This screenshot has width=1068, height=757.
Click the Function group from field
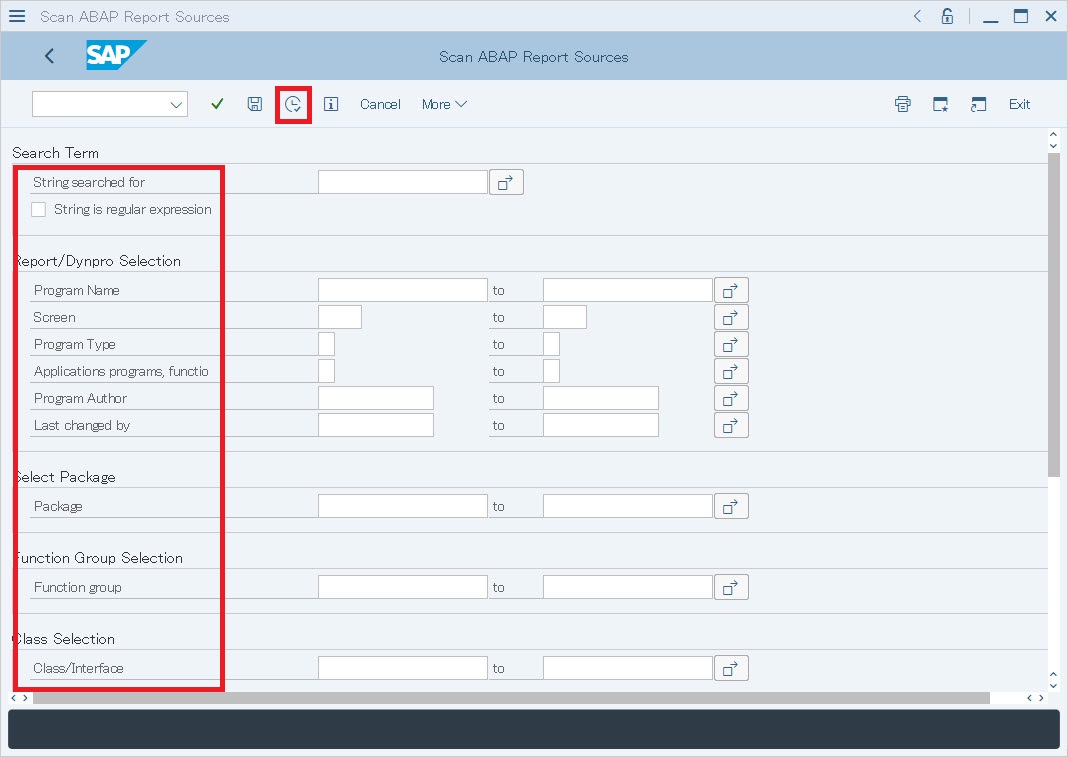click(x=403, y=587)
